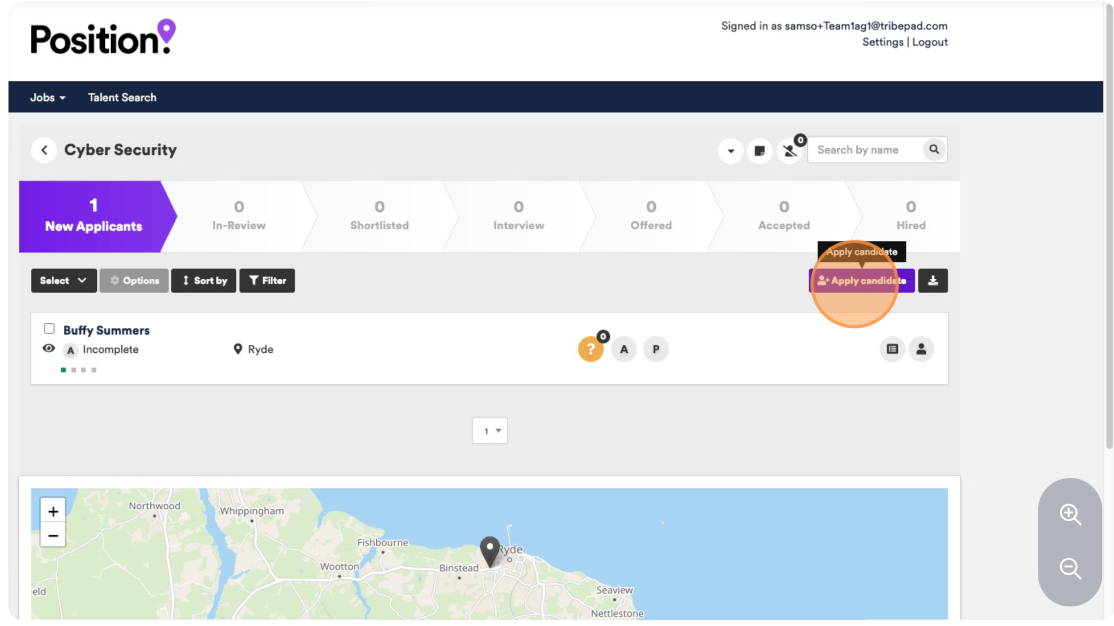Image resolution: width=1114 pixels, height=626 pixels.
Task: Click Northwood label on the map
Action: pyautogui.click(x=154, y=506)
